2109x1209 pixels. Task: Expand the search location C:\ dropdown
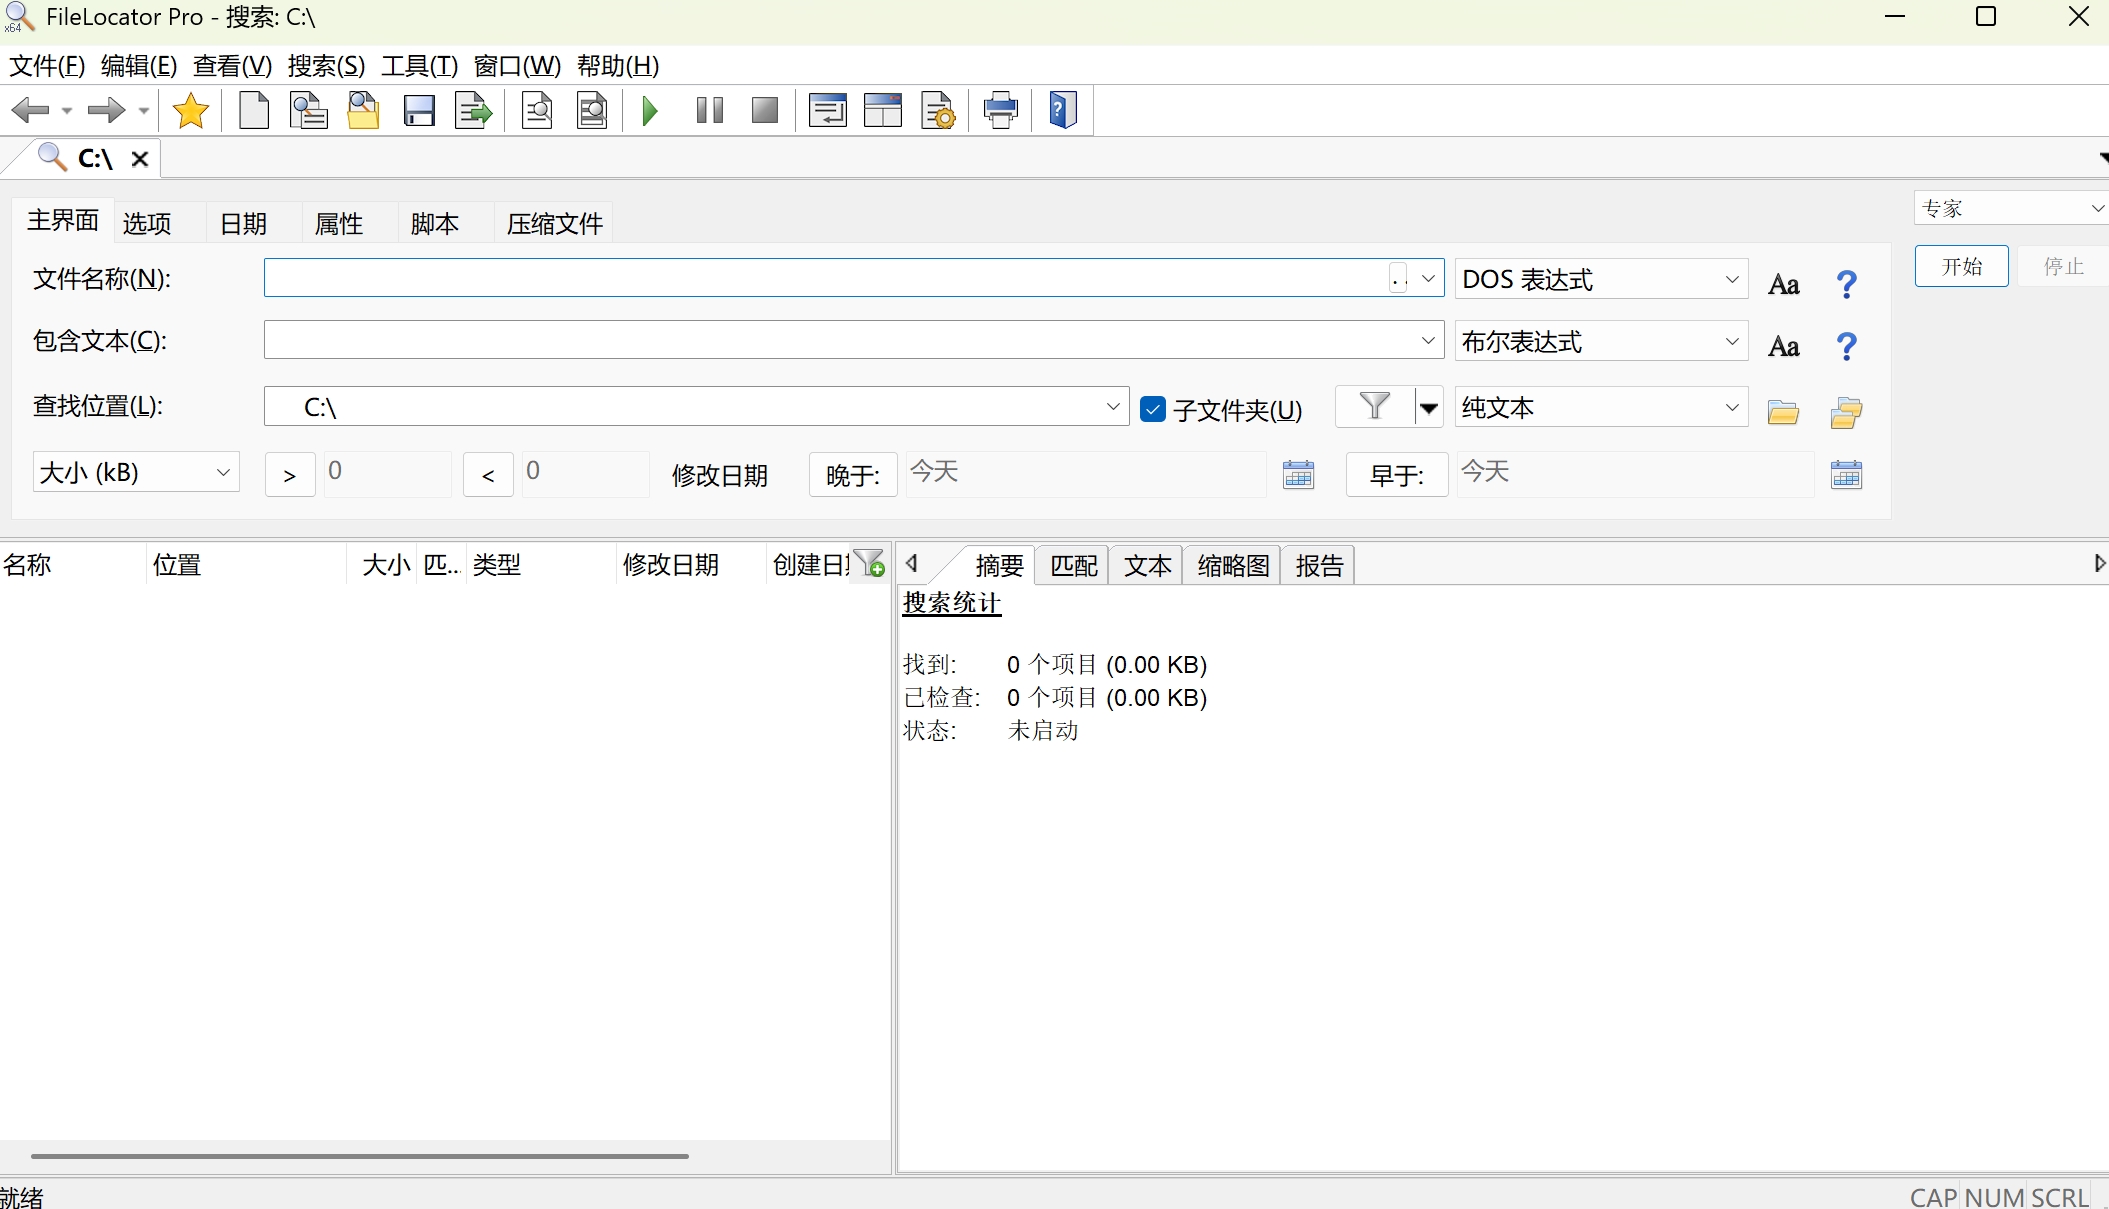click(1112, 406)
